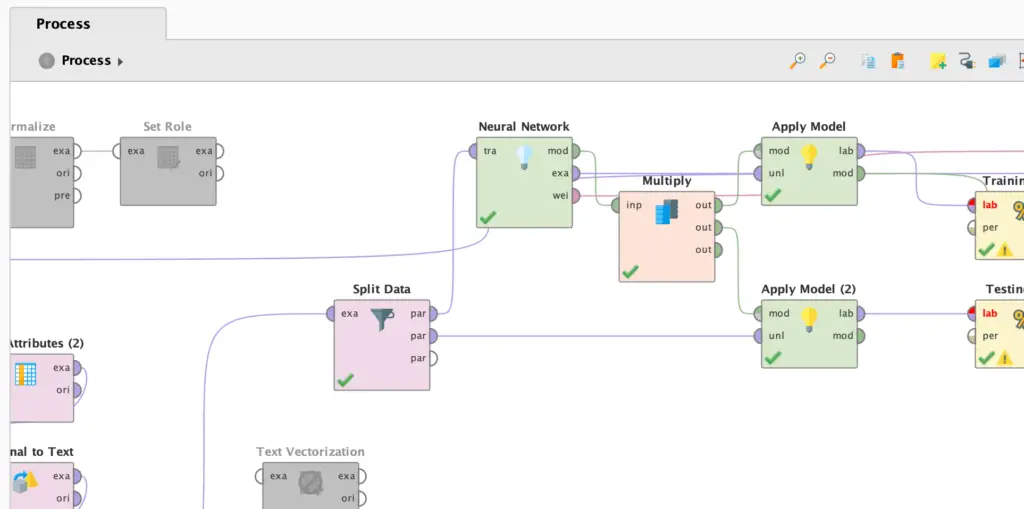Click the green checkmark on Multiply

(630, 272)
